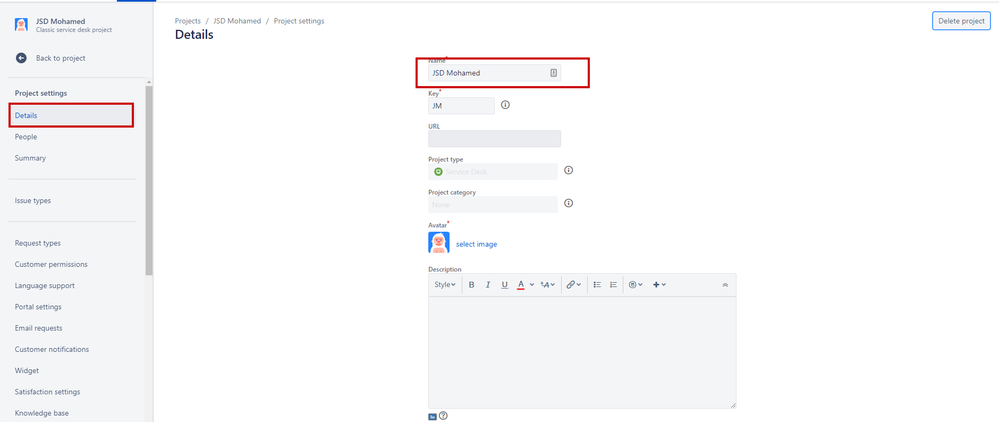Open the emoticon/icons dropdown
This screenshot has width=999, height=422.
(x=636, y=285)
